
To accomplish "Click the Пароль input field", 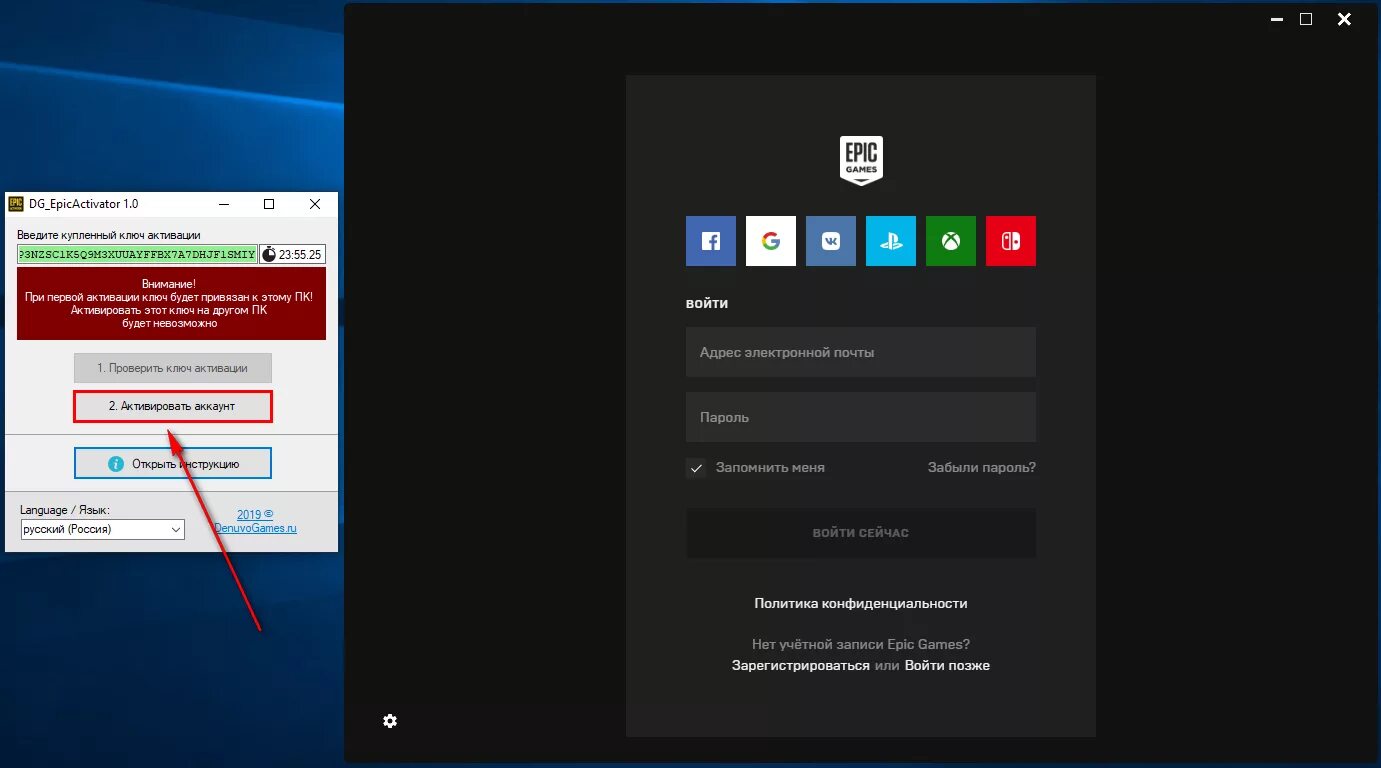I will click(x=861, y=417).
